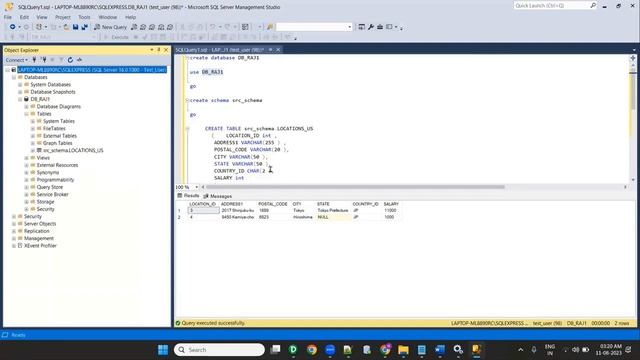Viewport: 640px width, 360px height.
Task: Expand the Programmability folder node
Action: [27, 180]
